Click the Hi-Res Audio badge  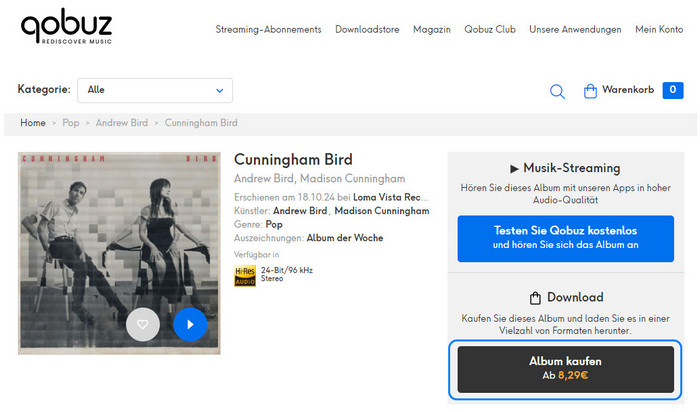245,275
